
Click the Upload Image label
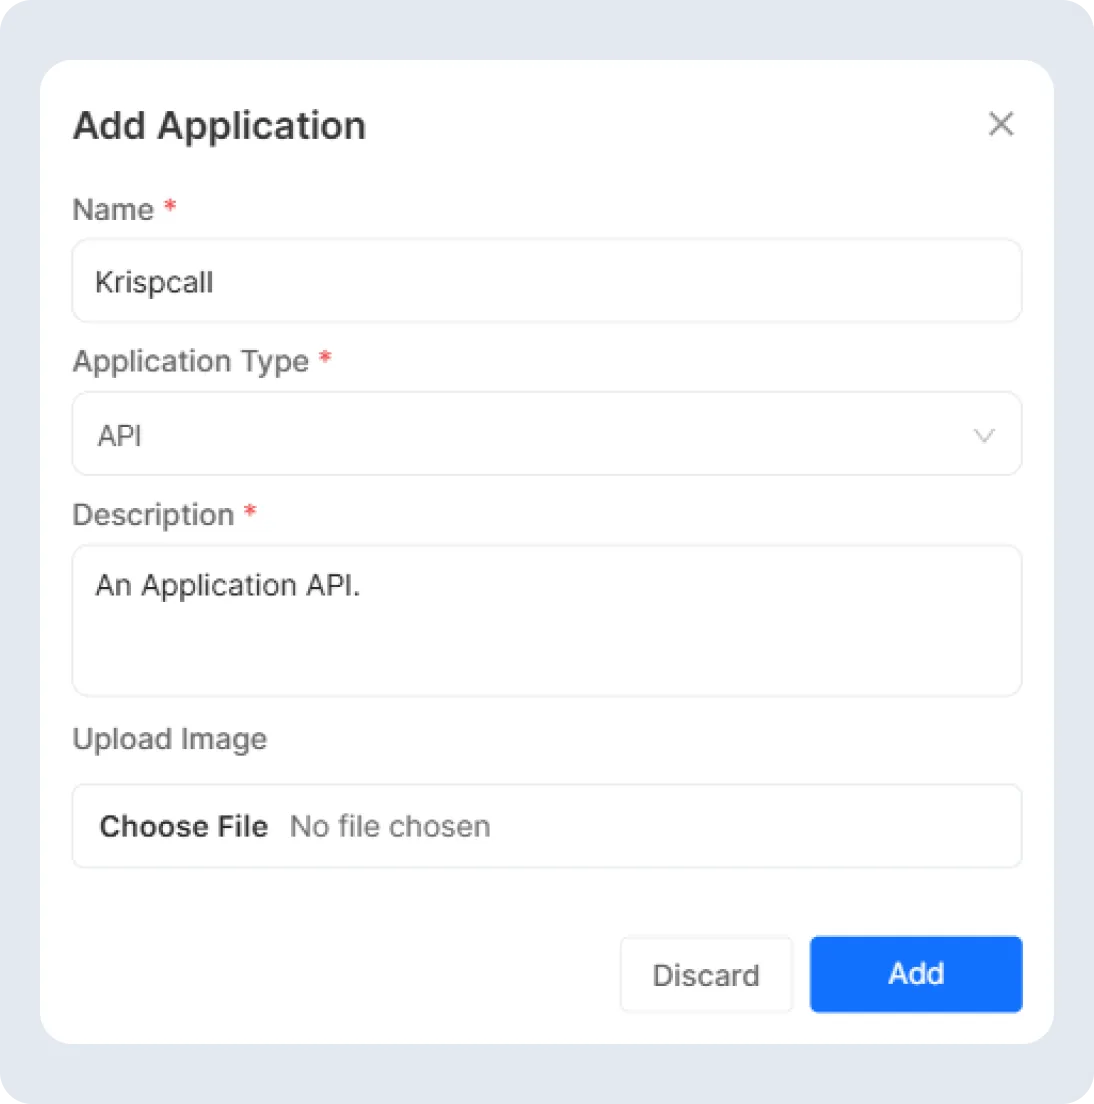pos(170,740)
